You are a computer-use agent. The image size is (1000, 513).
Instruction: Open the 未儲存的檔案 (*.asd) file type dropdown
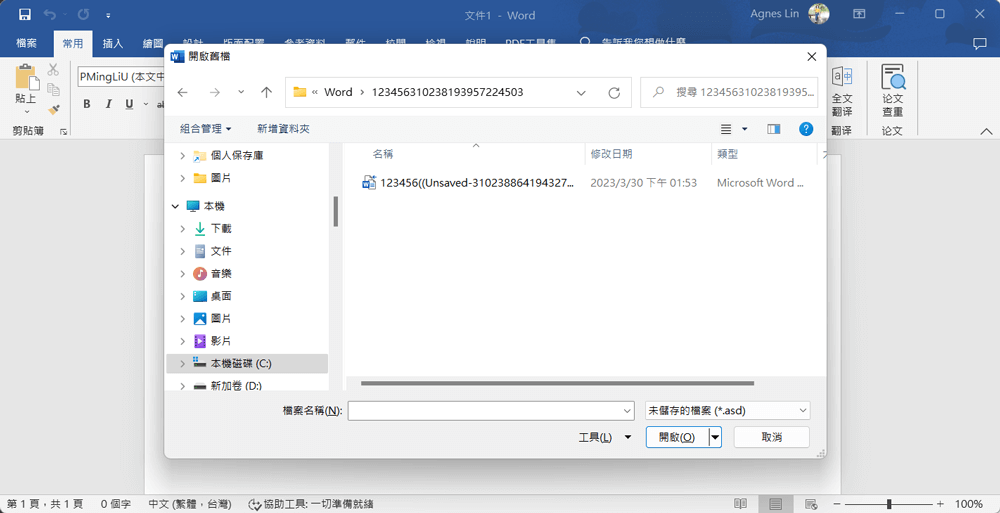[x=728, y=411]
